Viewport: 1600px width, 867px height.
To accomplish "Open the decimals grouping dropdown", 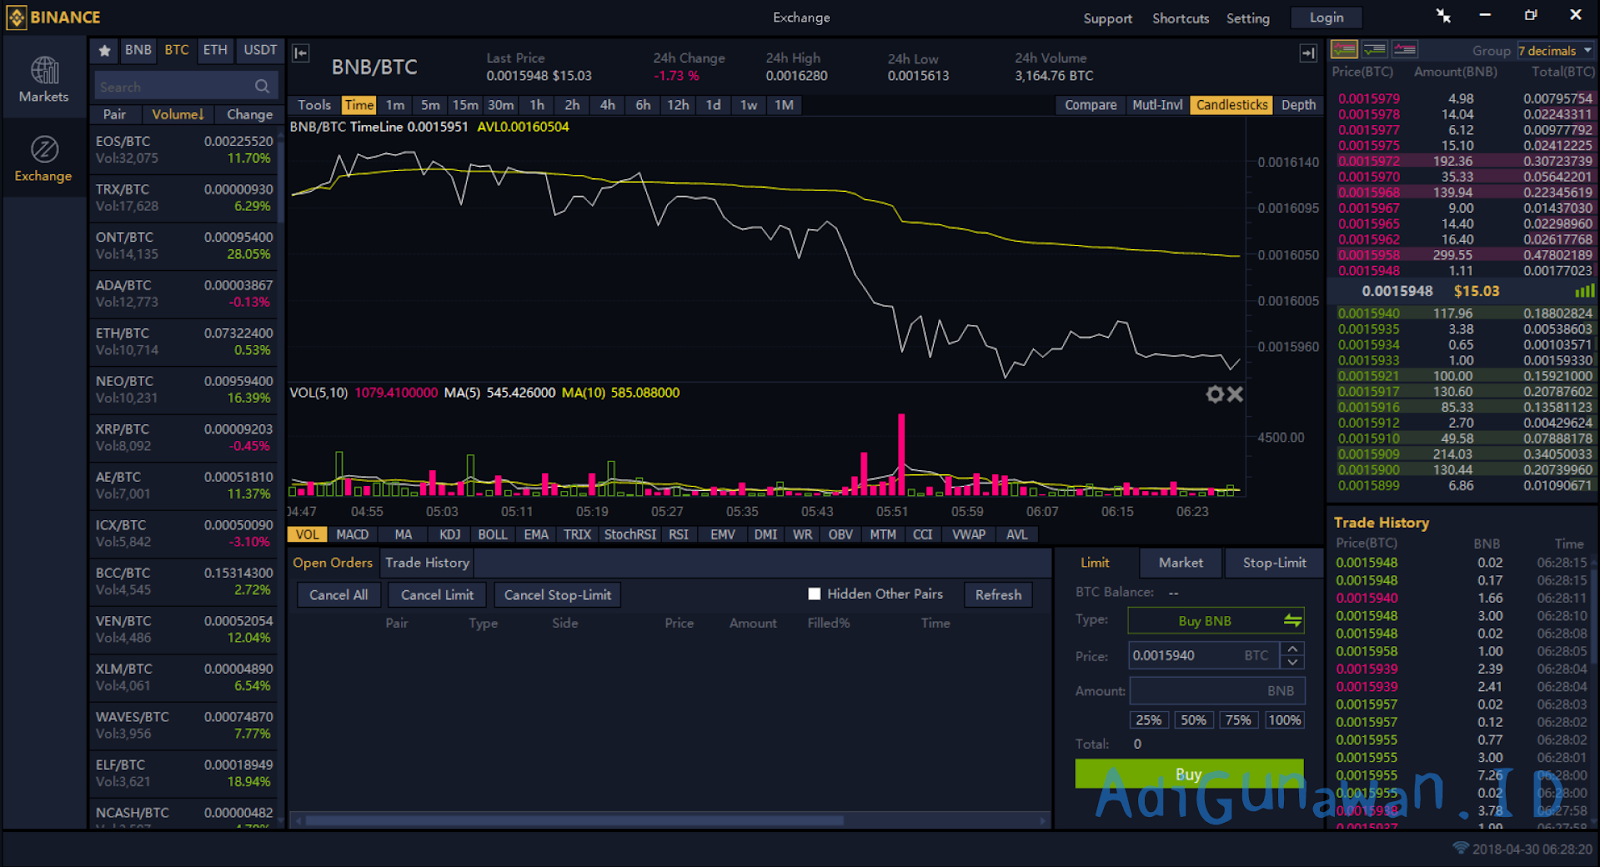I will click(x=1555, y=50).
